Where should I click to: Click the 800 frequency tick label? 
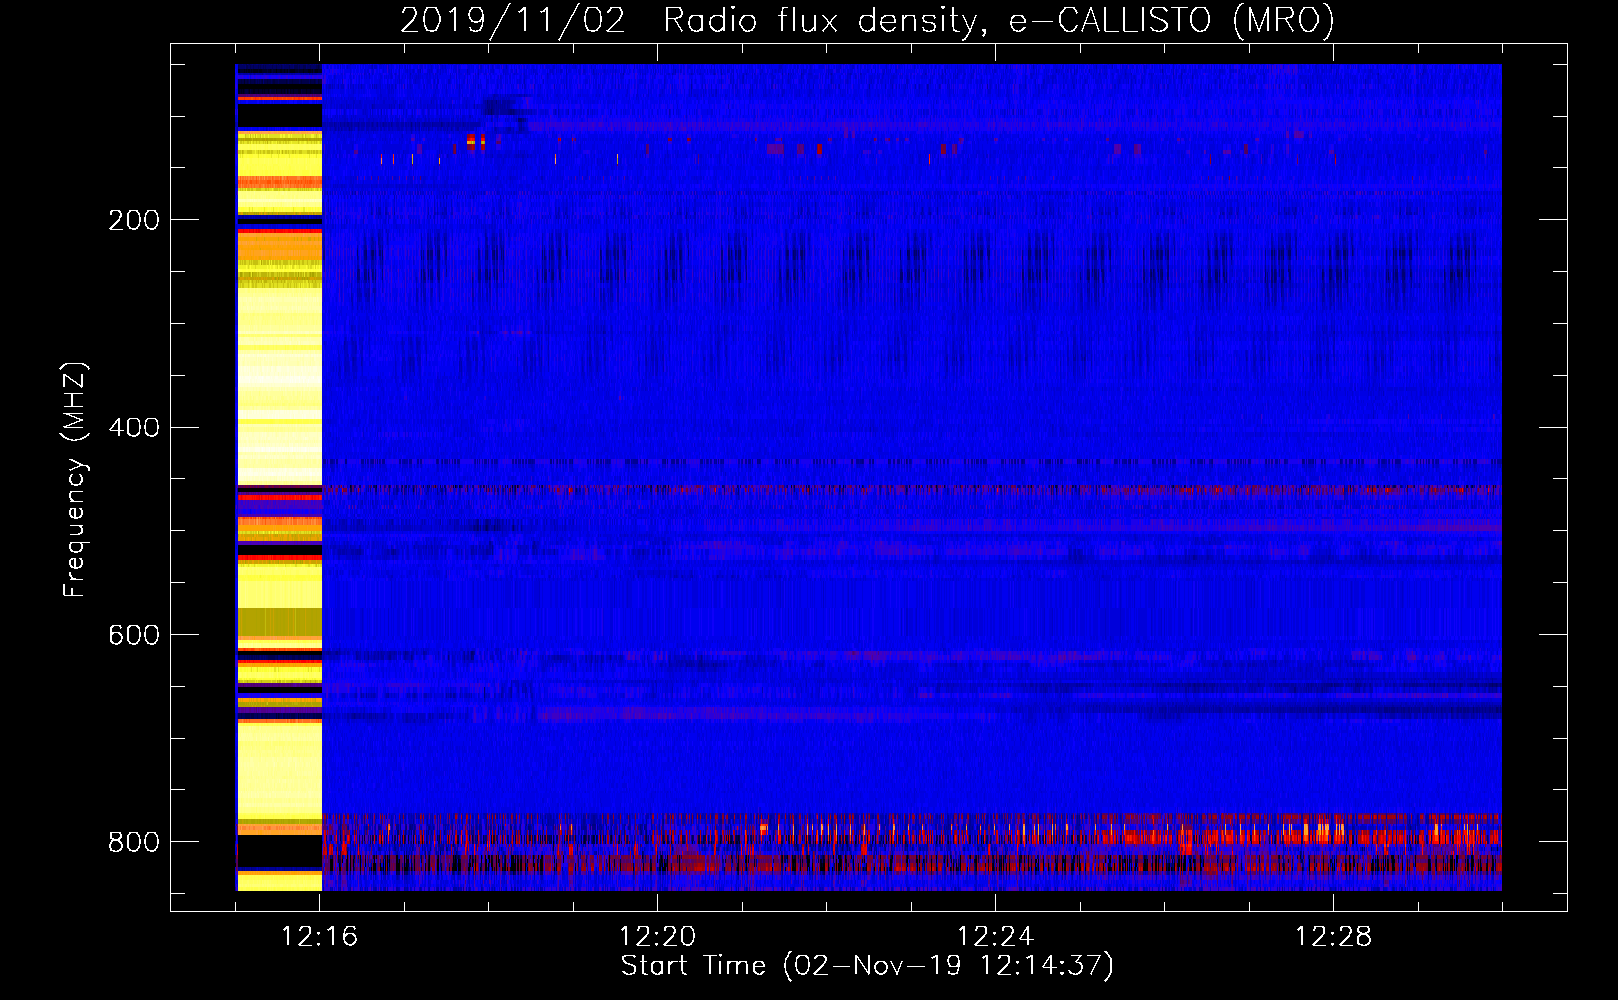(x=134, y=842)
